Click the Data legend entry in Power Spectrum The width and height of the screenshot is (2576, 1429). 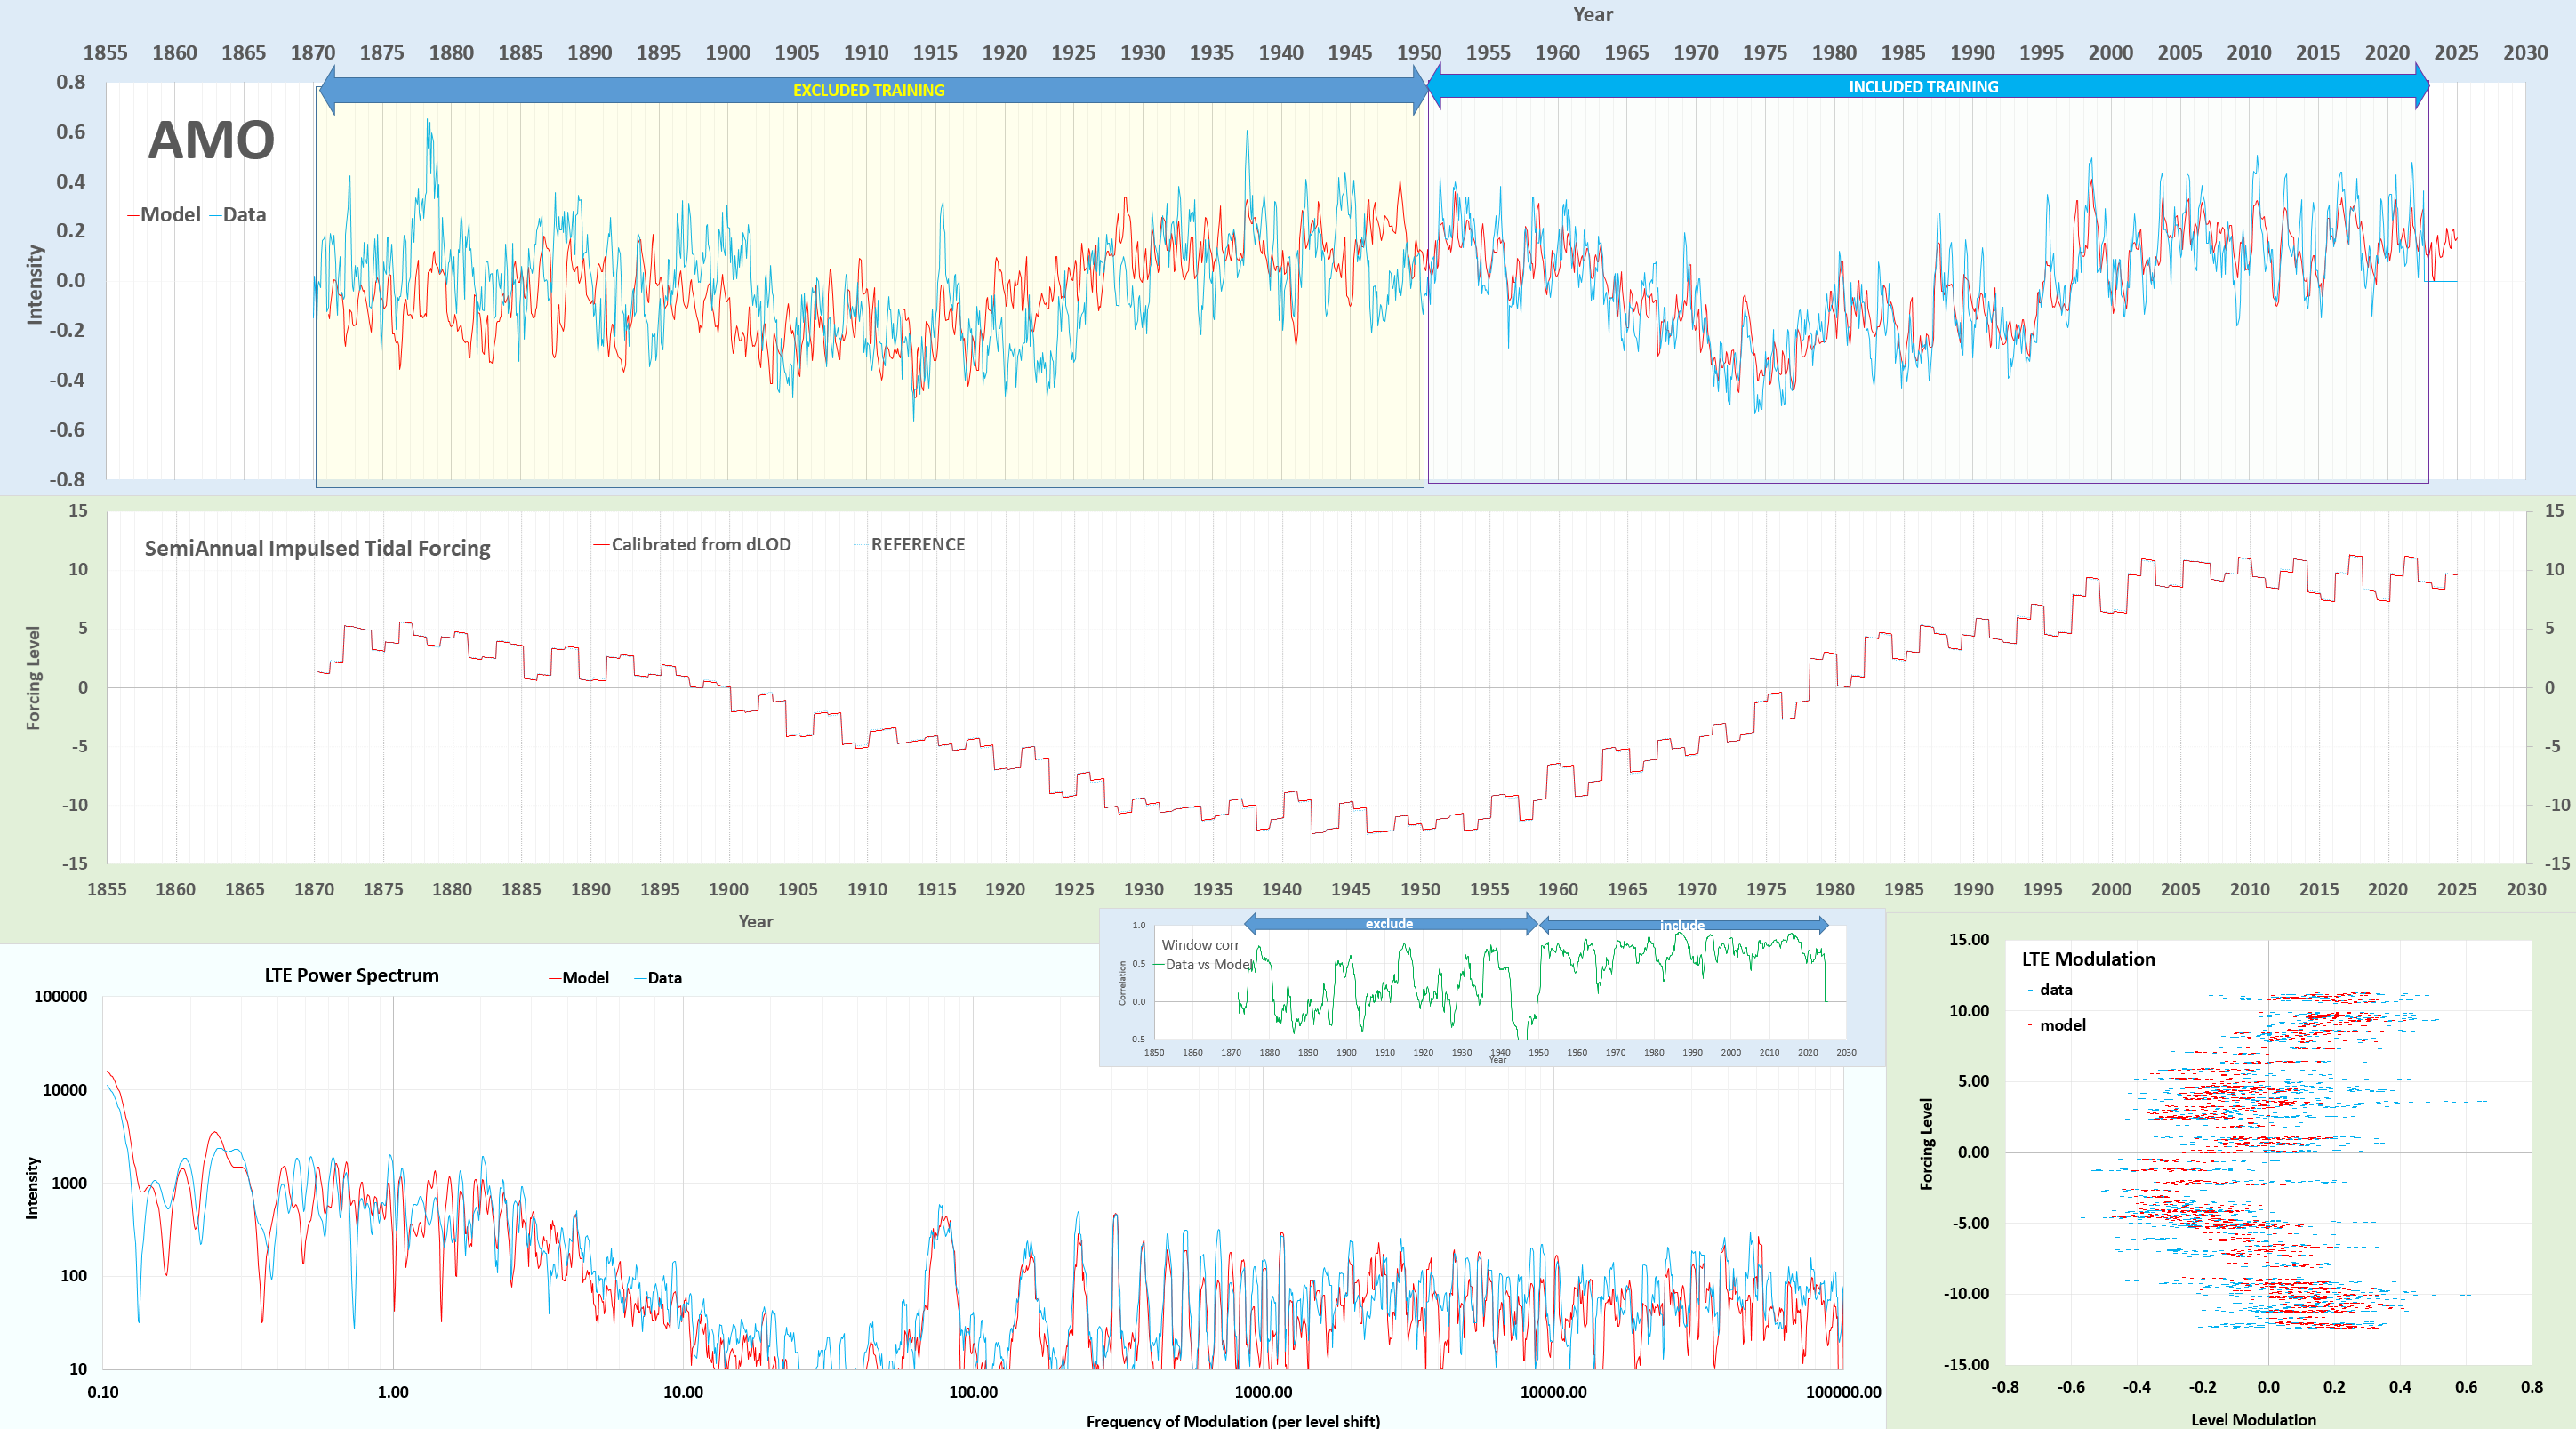657,978
